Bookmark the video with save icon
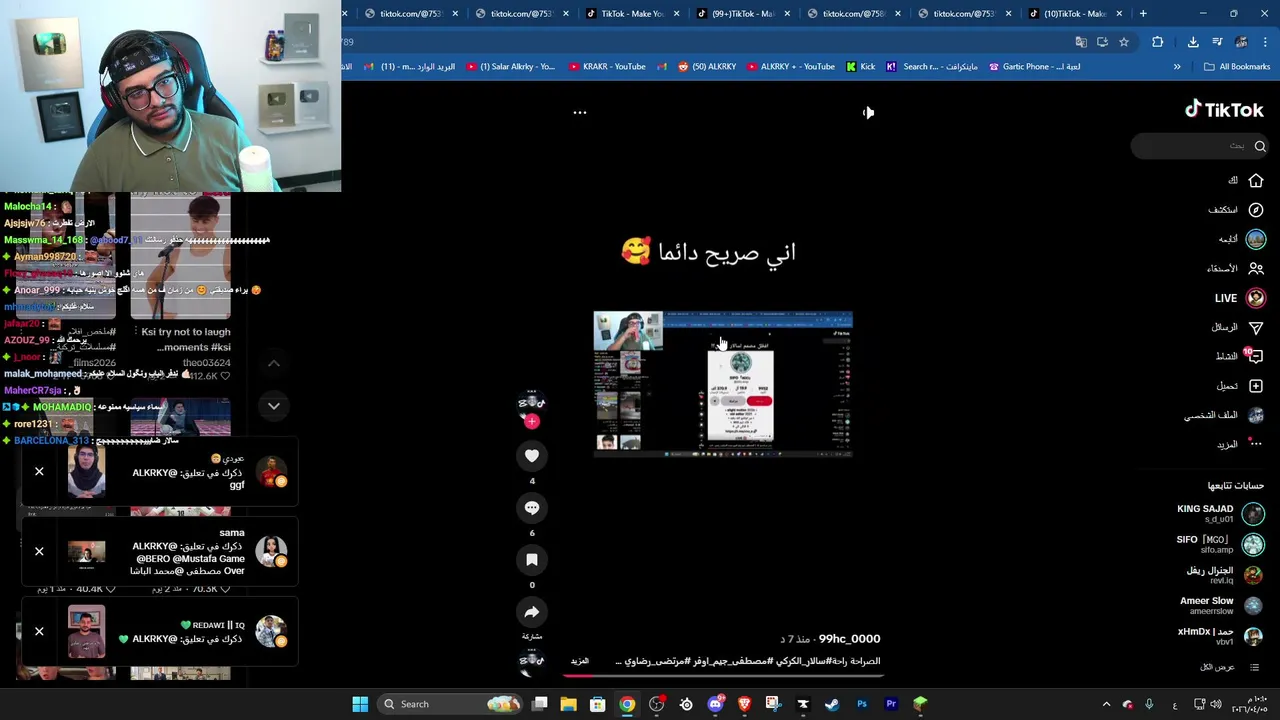Viewport: 1280px width, 720px height. pos(532,560)
